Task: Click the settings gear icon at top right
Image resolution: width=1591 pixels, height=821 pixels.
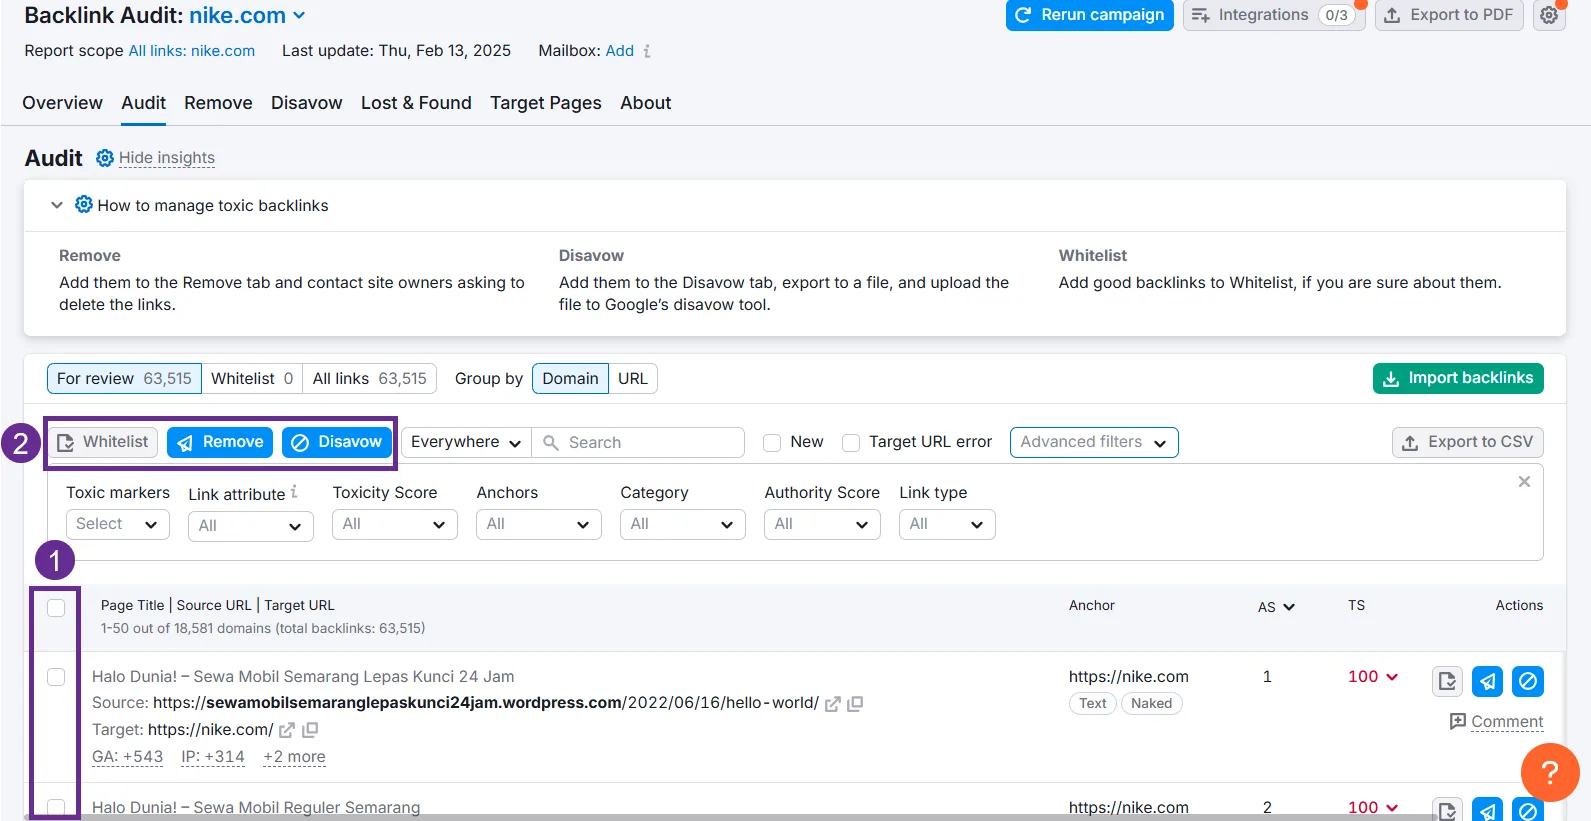Action: coord(1549,15)
